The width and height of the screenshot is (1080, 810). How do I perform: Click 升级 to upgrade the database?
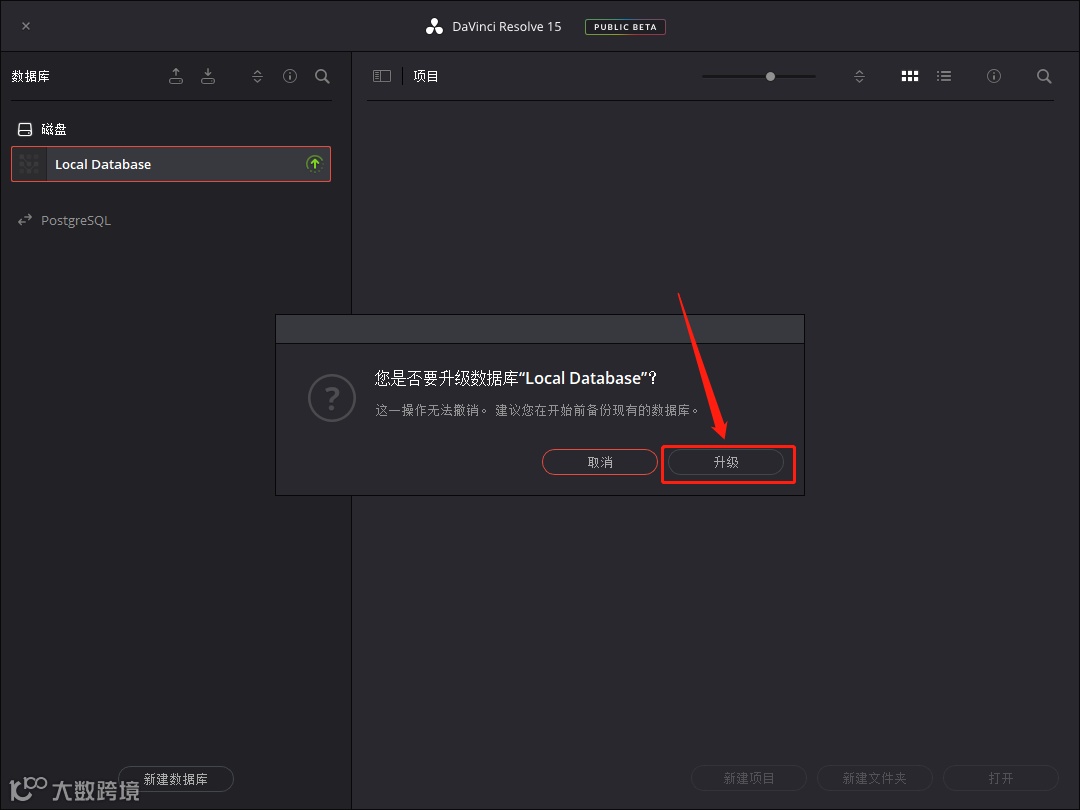[726, 462]
